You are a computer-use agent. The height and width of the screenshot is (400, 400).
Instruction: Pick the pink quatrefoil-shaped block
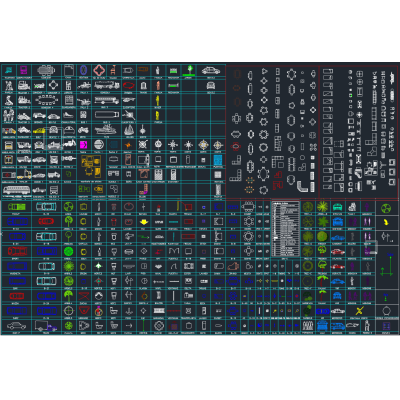[x=99, y=70]
